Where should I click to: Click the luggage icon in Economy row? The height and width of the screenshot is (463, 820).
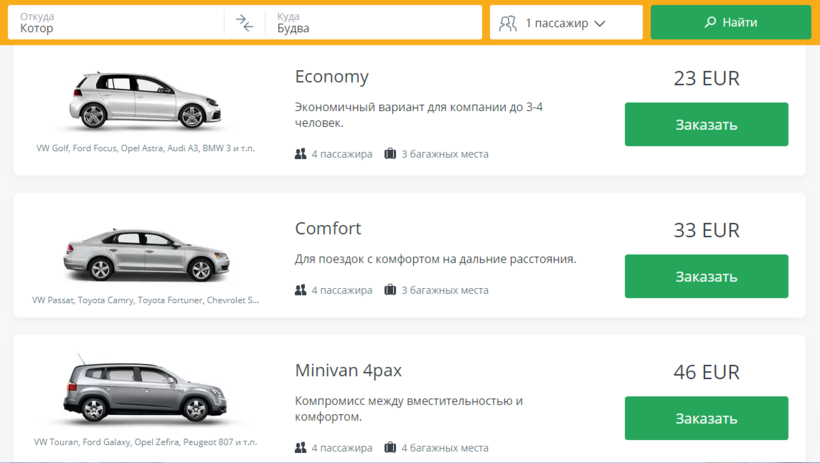point(390,154)
